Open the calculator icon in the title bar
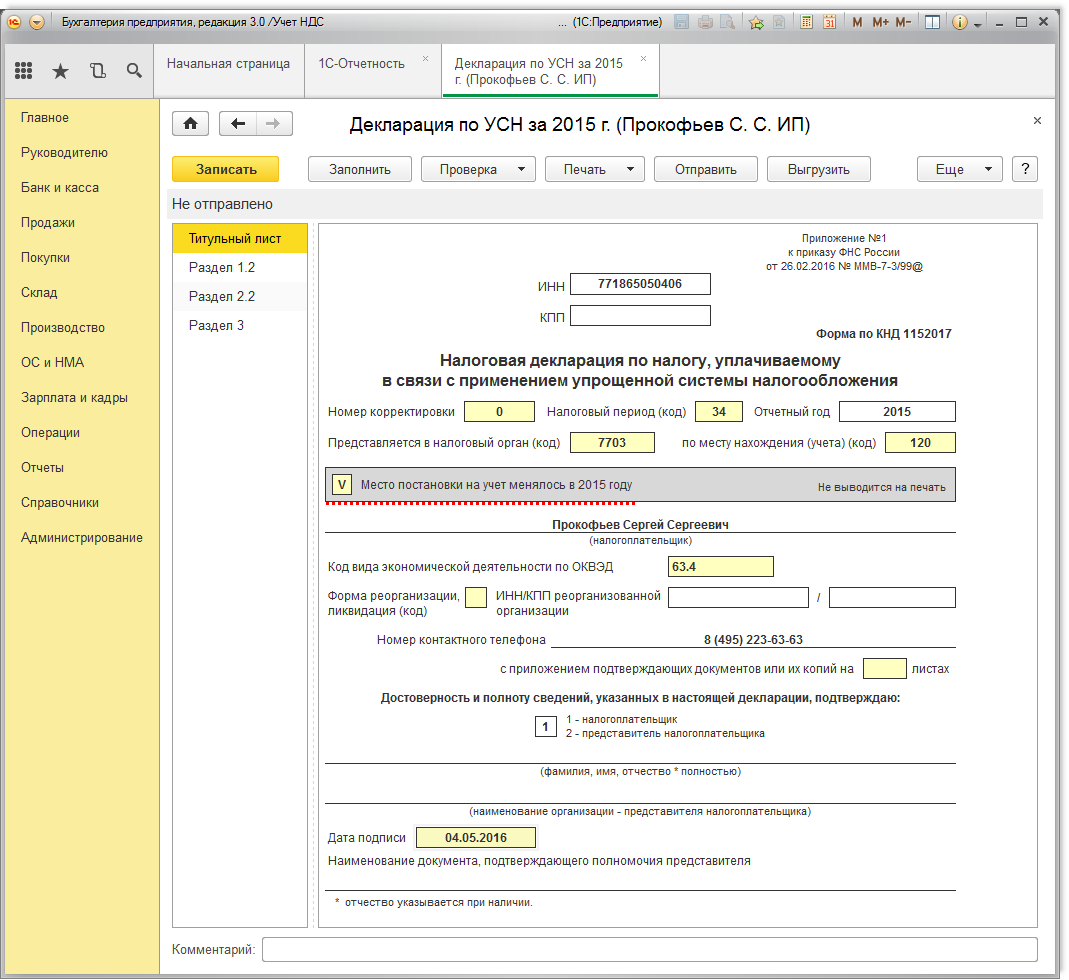 click(x=806, y=22)
